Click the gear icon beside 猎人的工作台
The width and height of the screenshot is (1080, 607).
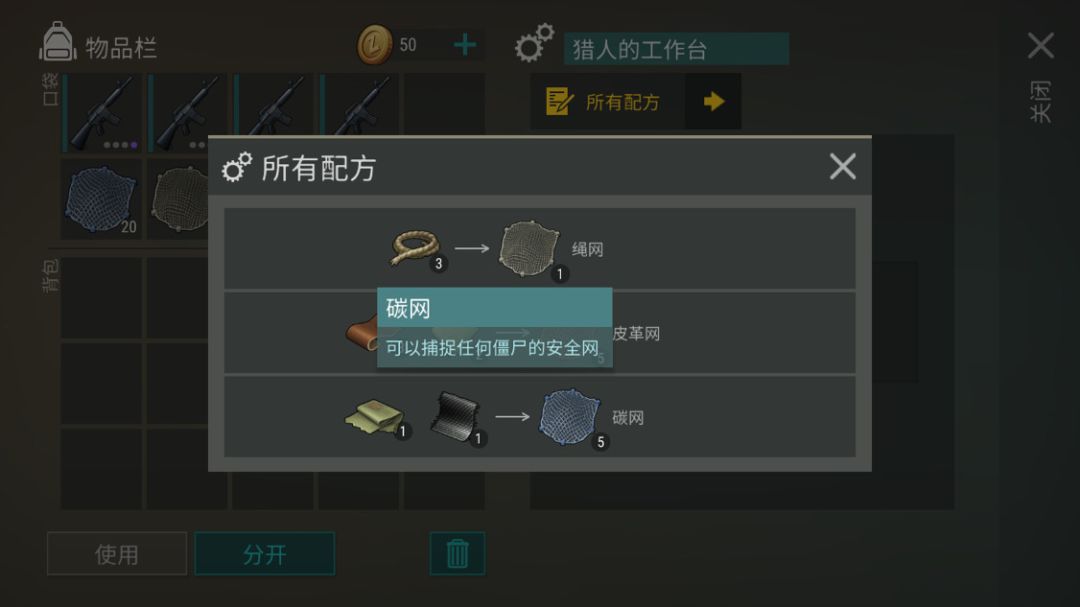(x=534, y=43)
